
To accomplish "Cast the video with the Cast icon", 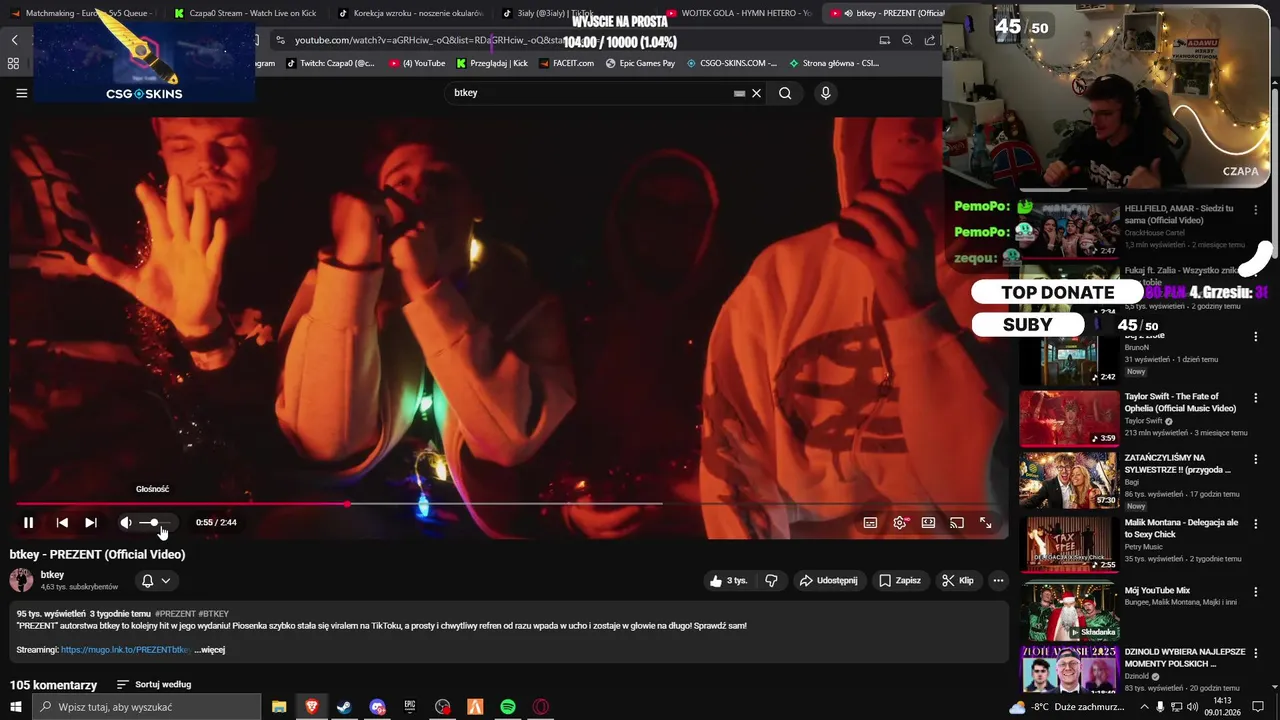I will (x=957, y=522).
